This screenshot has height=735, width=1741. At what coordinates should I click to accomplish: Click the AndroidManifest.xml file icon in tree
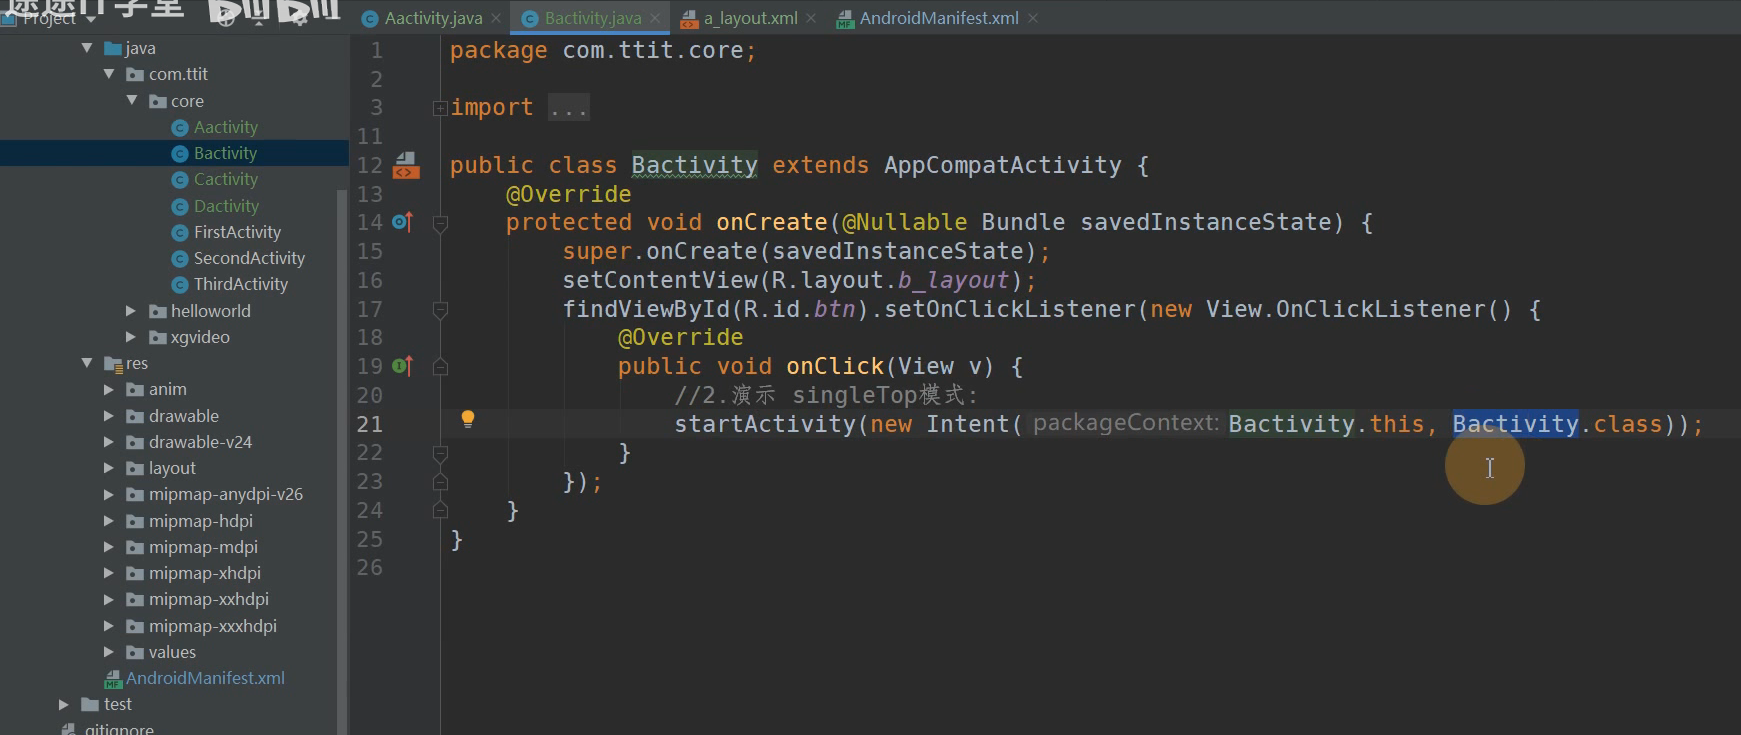tap(113, 679)
